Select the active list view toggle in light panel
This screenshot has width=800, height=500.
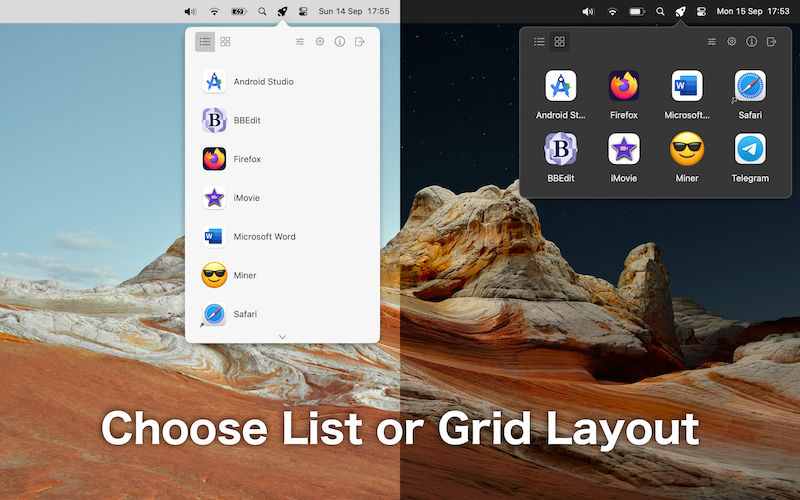[205, 42]
